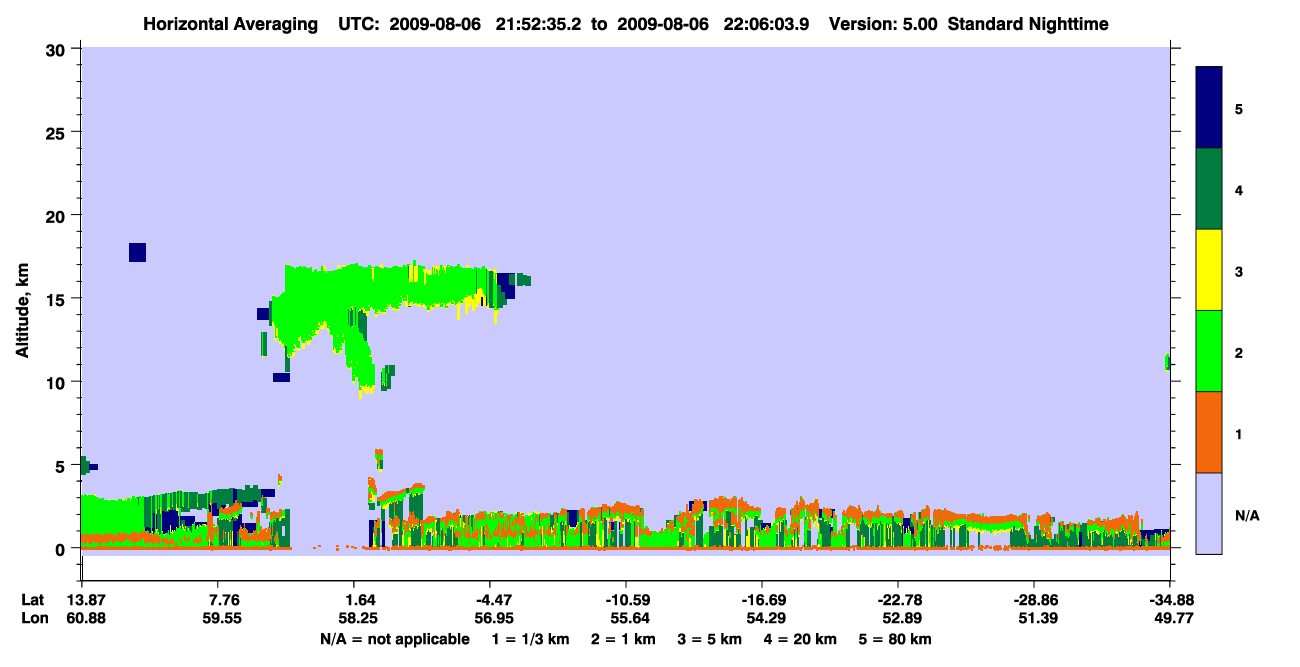The image size is (1300, 667).
Task: Click the 'Lat' axis row label
Action: pos(33,600)
